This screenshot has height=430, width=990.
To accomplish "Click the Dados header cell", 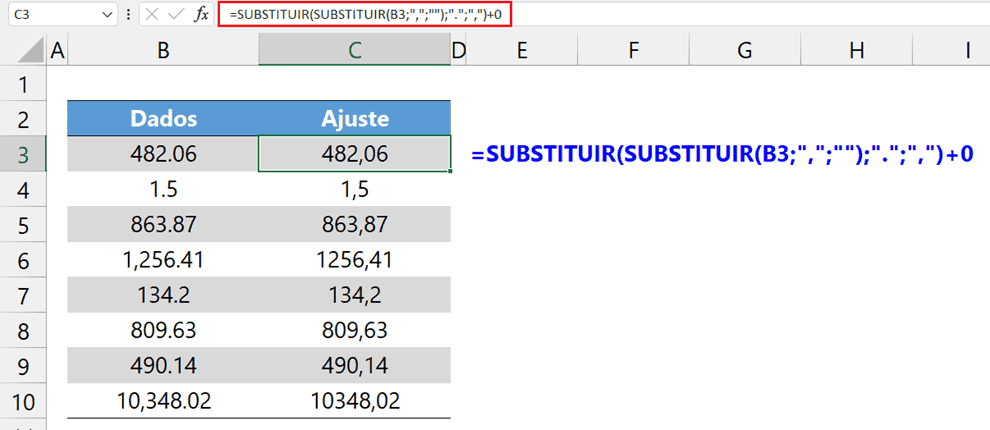I will pos(164,118).
